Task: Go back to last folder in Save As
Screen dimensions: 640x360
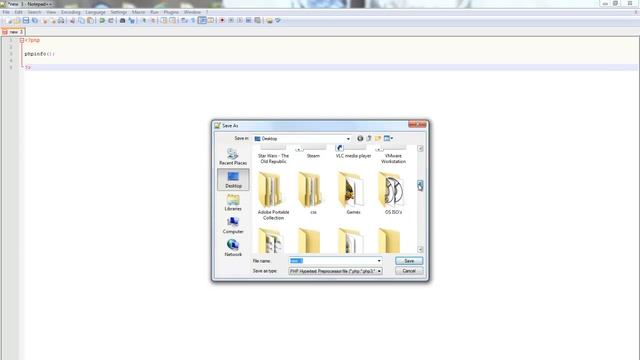Action: tap(360, 139)
